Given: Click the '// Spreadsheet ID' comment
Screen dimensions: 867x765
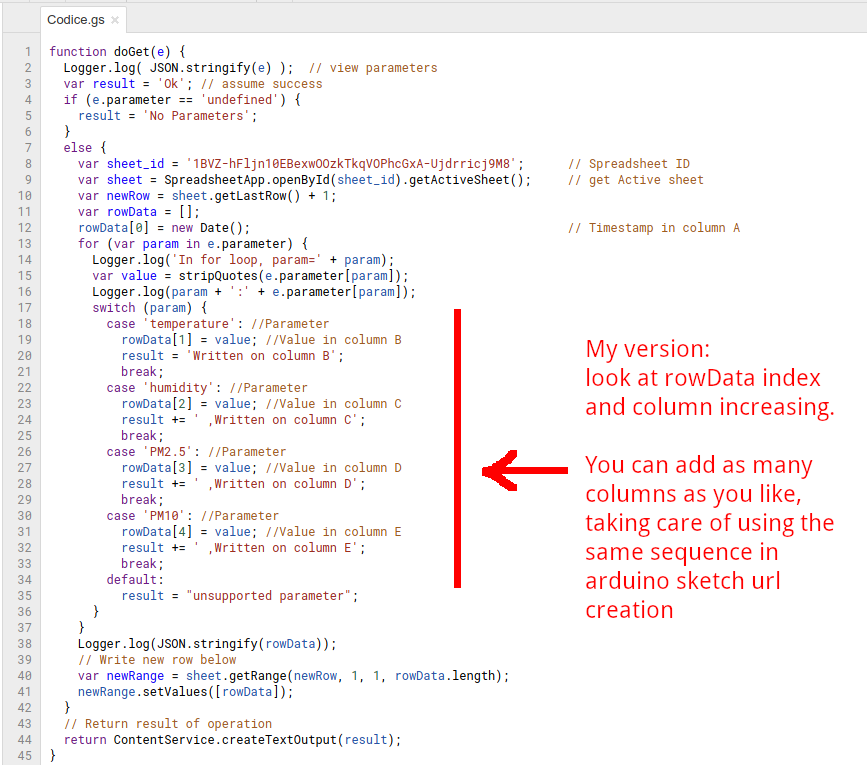Looking at the screenshot, I should click(x=629, y=164).
